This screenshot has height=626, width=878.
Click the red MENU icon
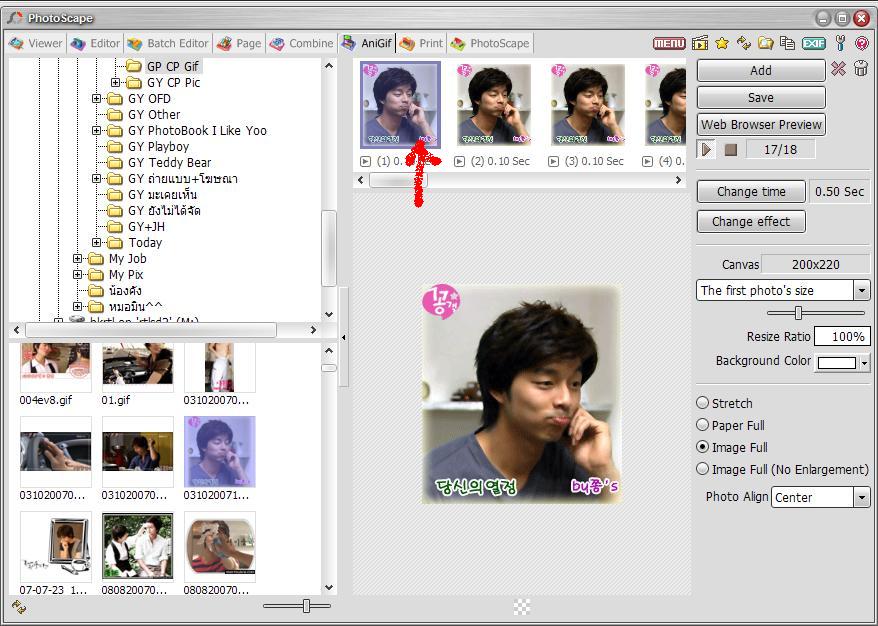(x=669, y=43)
